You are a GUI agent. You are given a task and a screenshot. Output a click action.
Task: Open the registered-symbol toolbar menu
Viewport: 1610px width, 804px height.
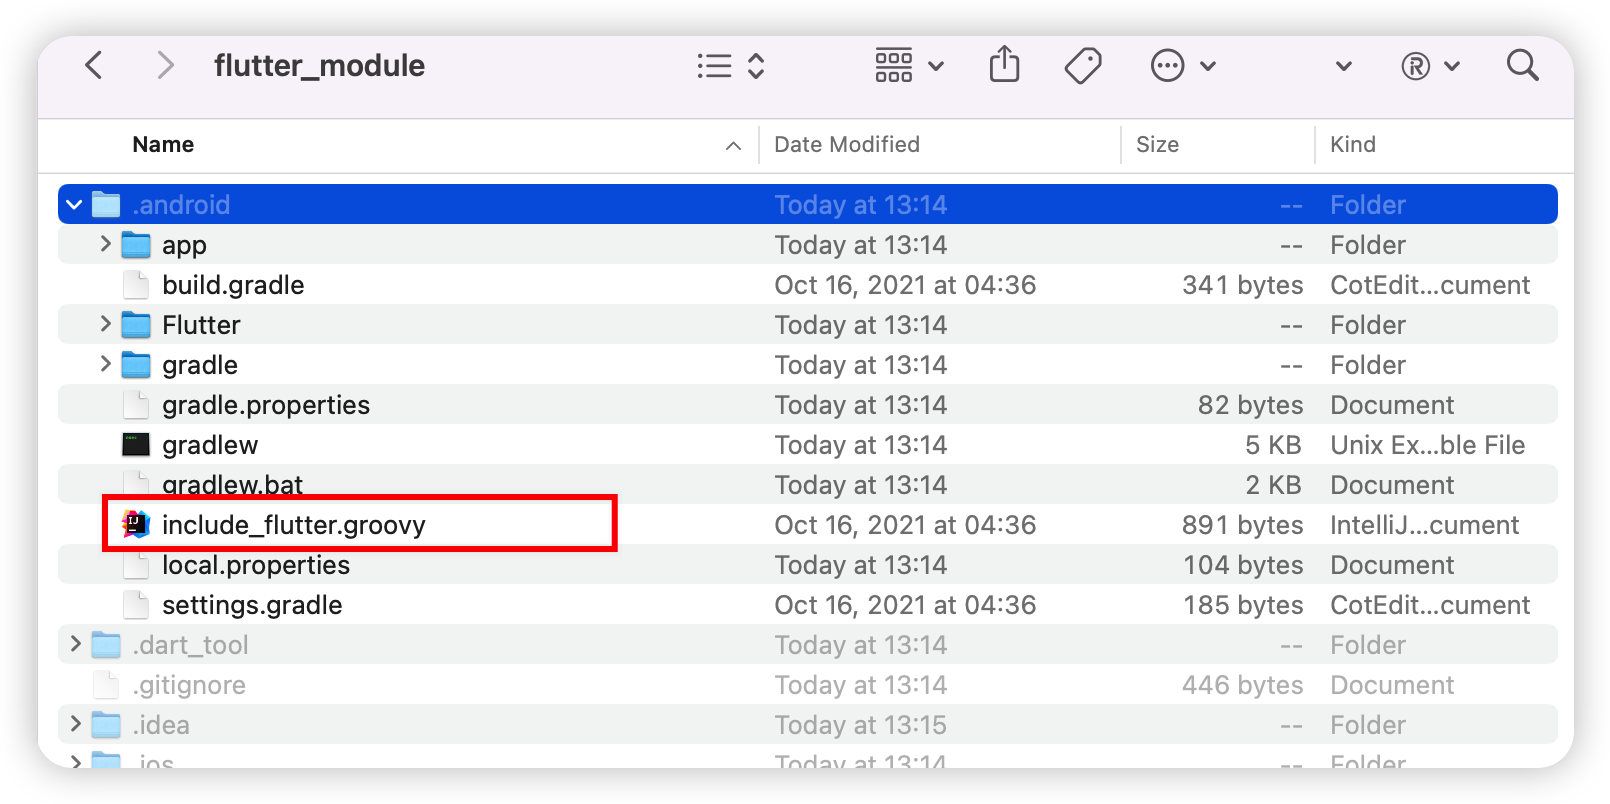pyautogui.click(x=1430, y=66)
